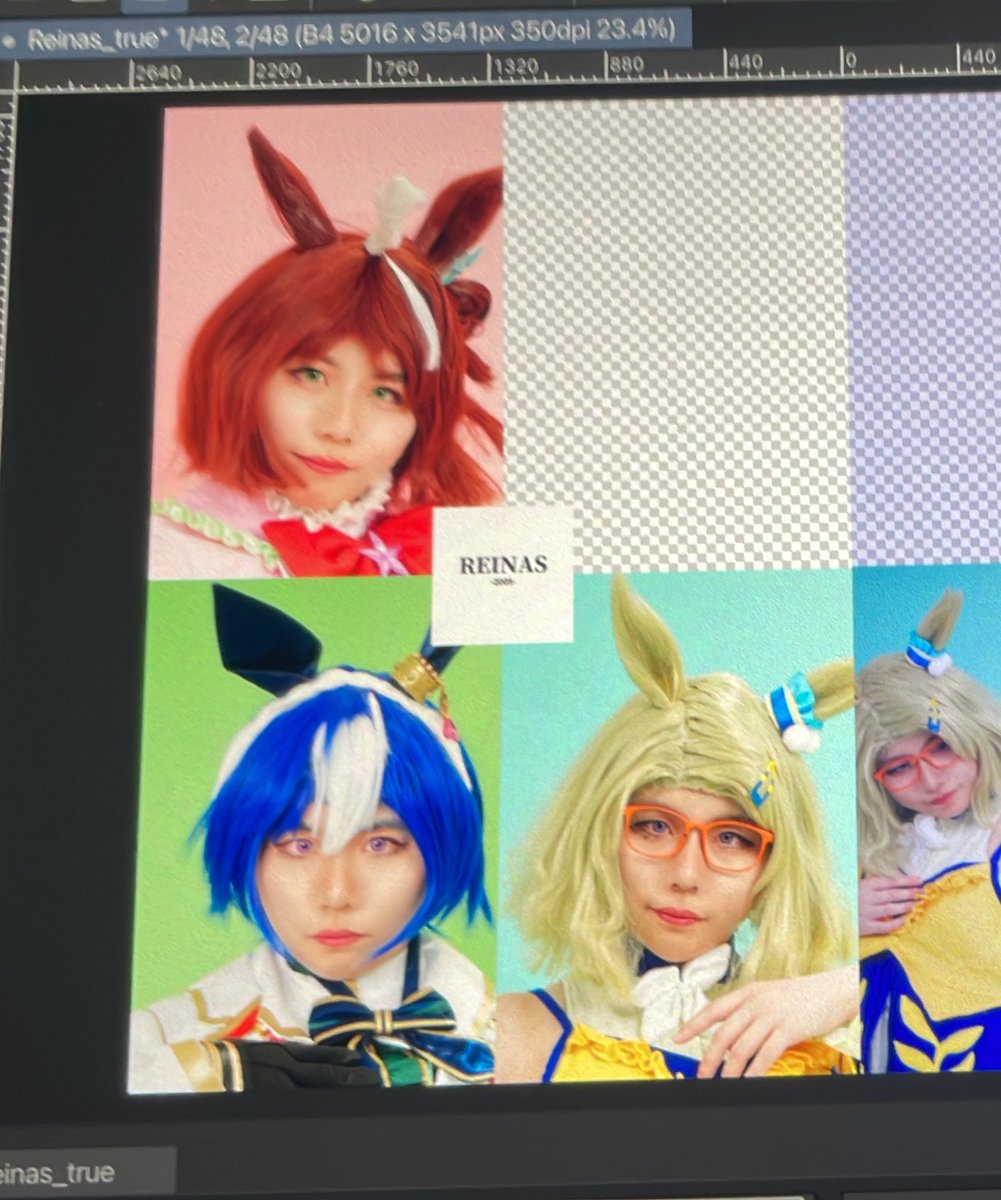Click the 880 mark on the ruler

627,64
